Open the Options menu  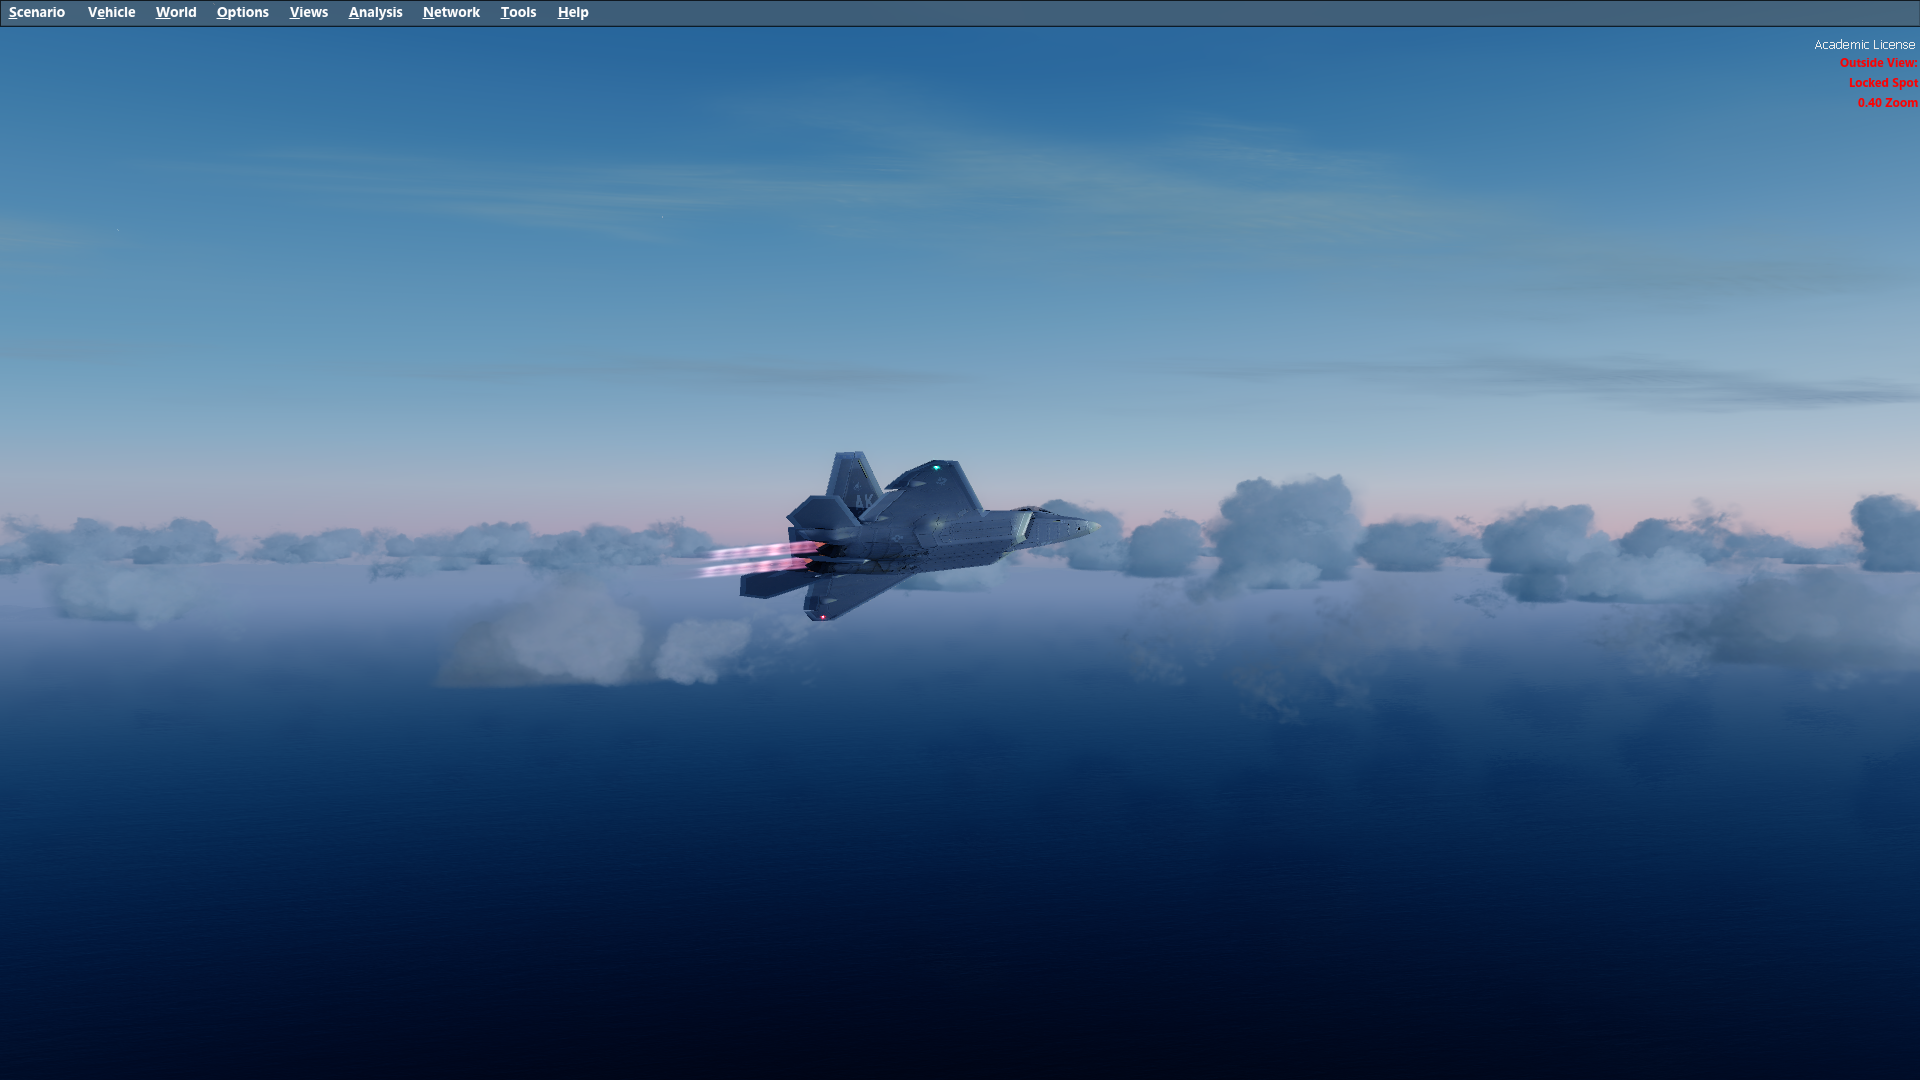tap(242, 12)
